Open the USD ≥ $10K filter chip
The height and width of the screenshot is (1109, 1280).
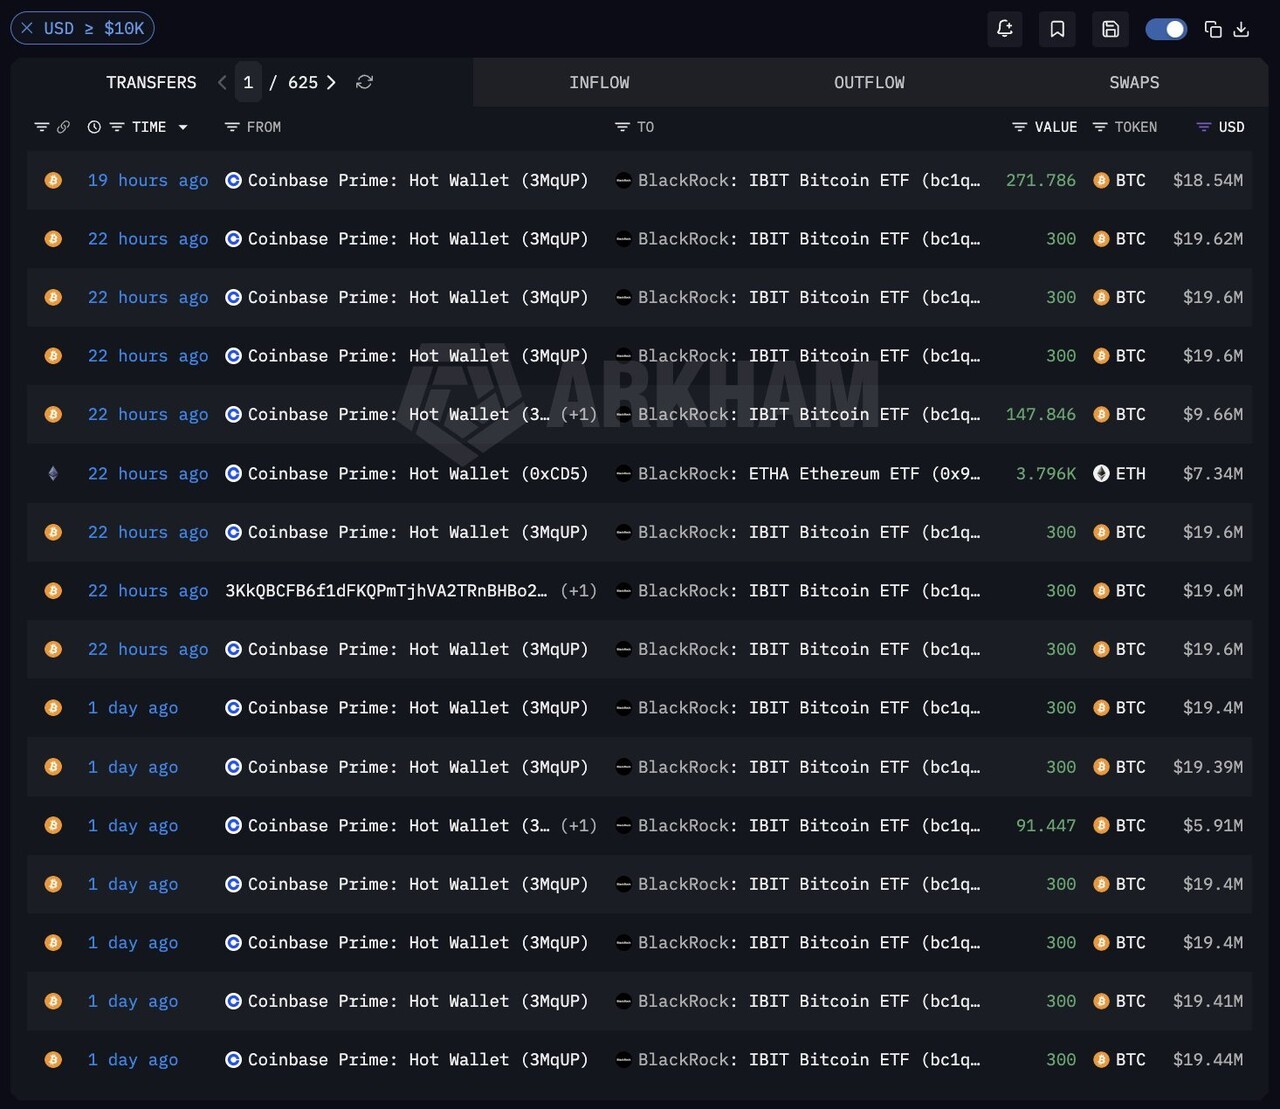click(x=82, y=28)
